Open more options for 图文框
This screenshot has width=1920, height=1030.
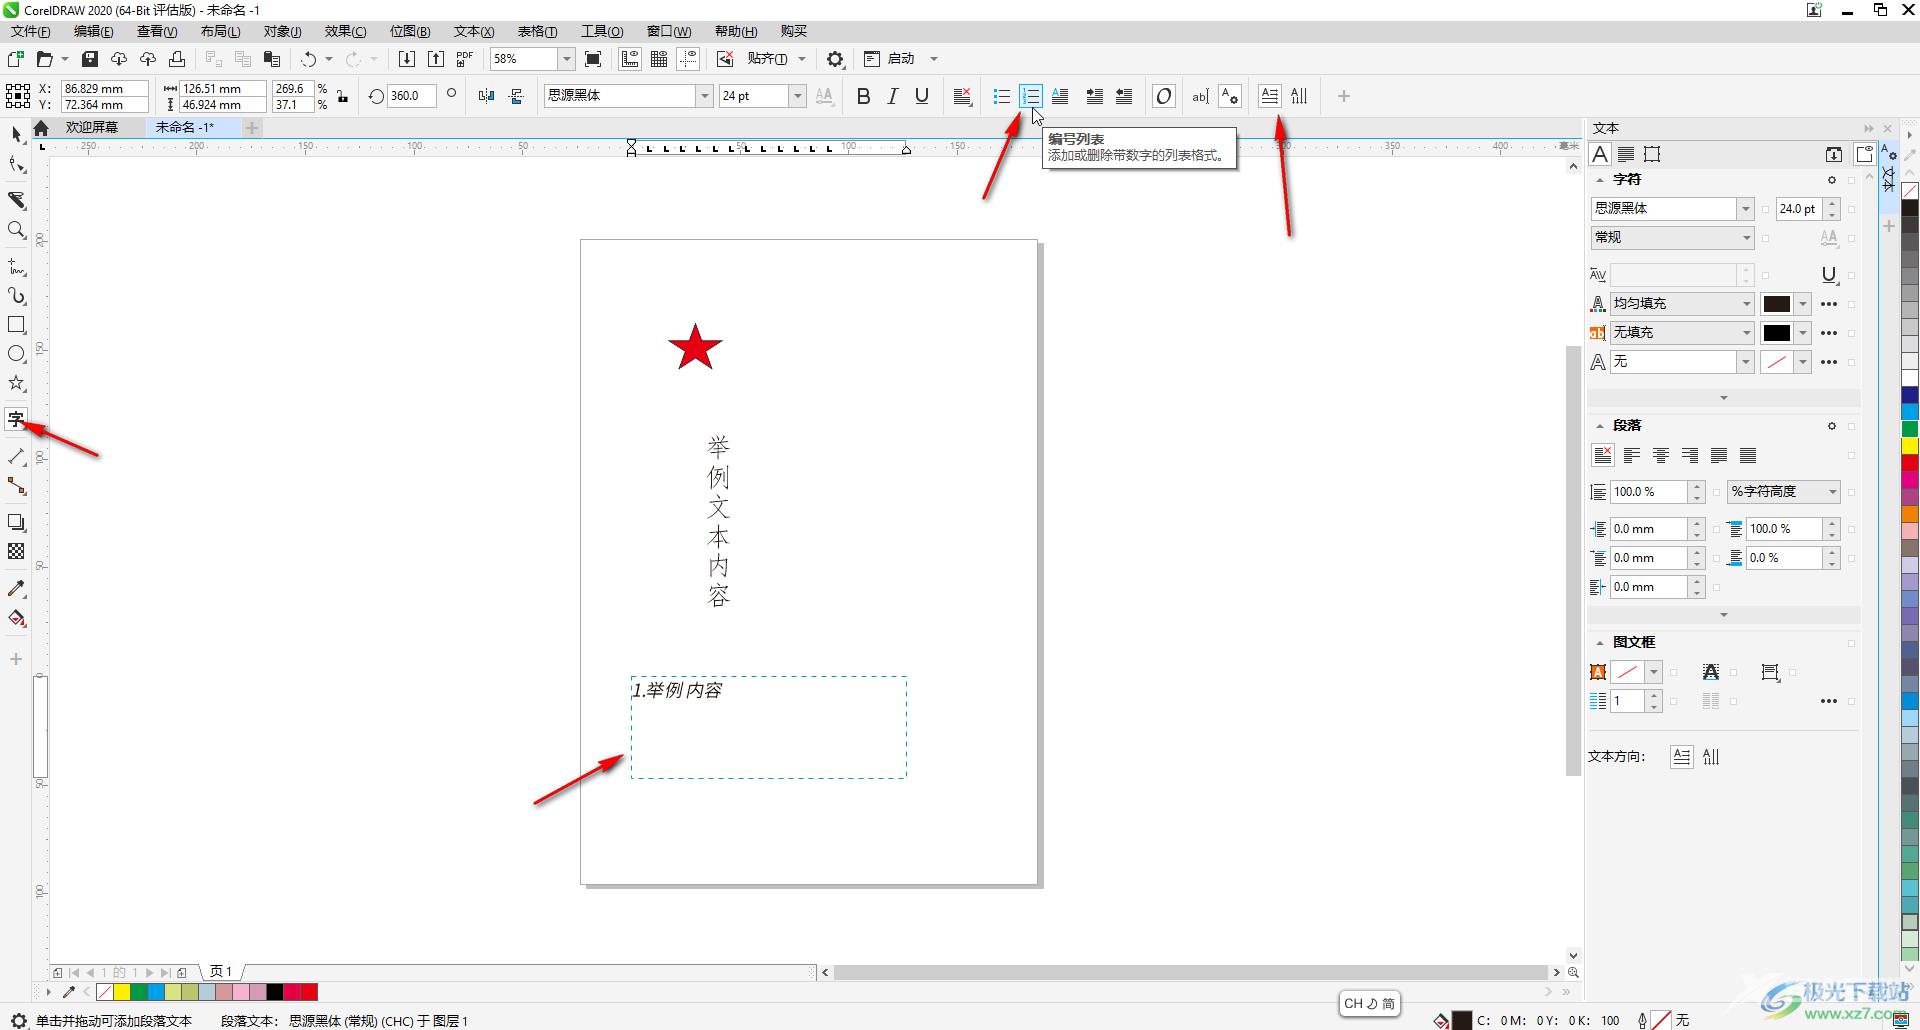1829,702
